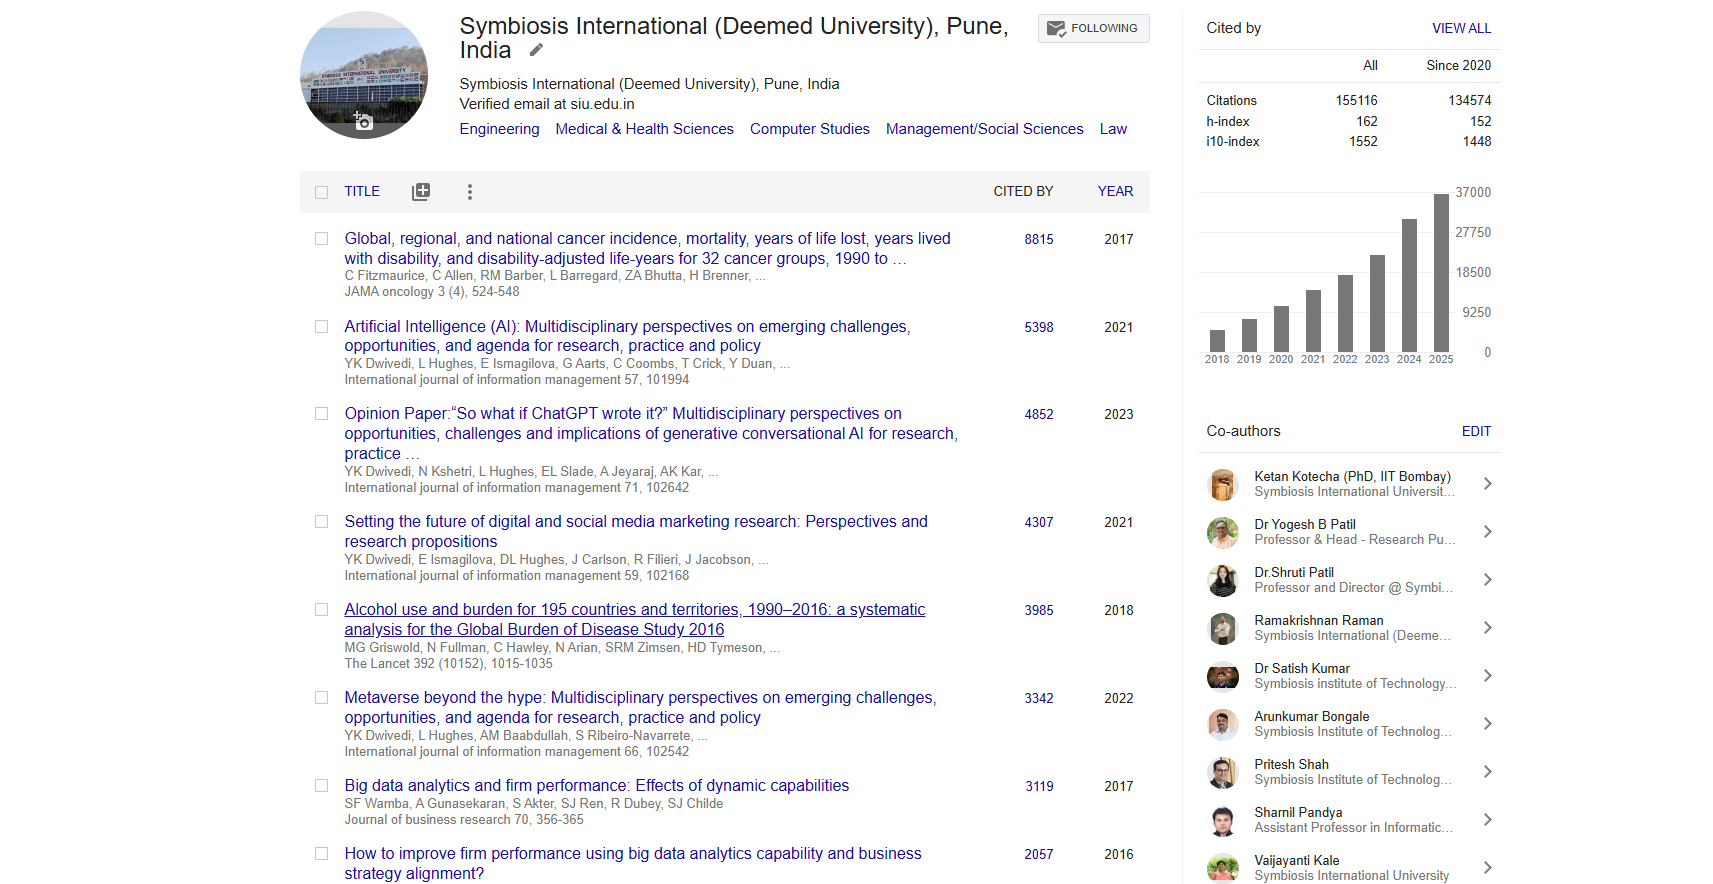Screen dimensions: 1713x884
Task: Click Sharnil Pandya's avatar
Action: point(1222,820)
